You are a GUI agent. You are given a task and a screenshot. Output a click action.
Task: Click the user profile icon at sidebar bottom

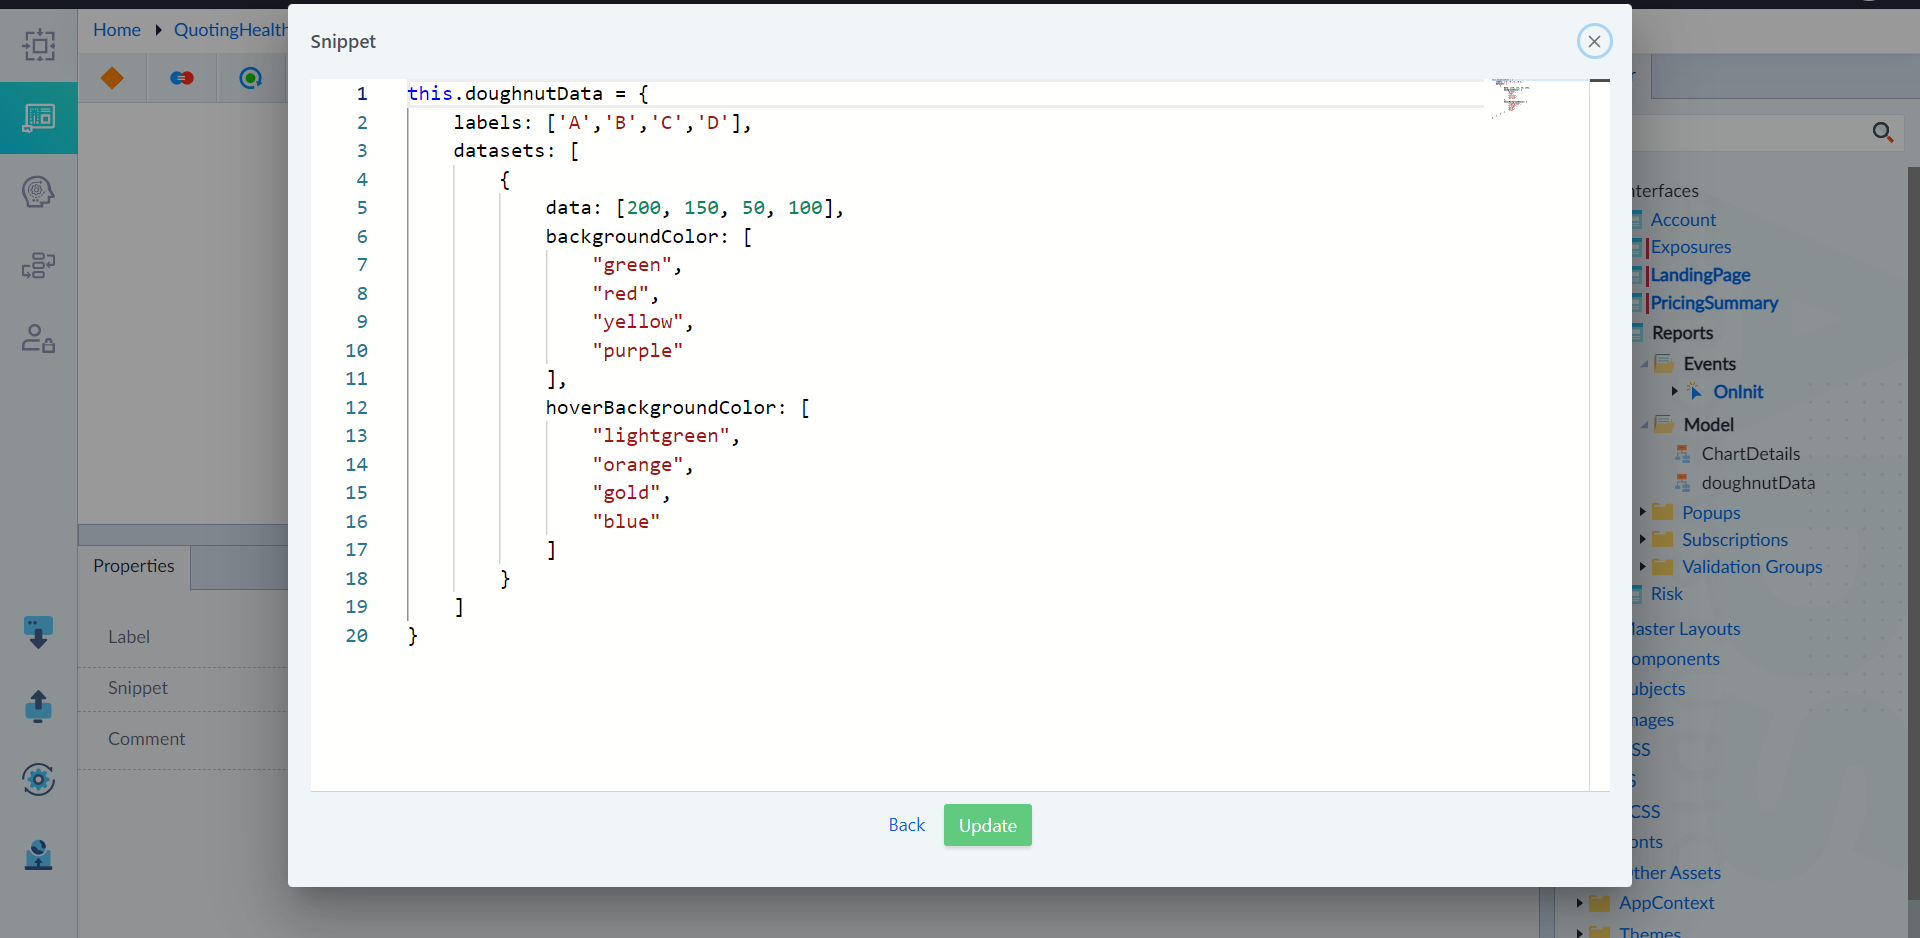[x=38, y=854]
